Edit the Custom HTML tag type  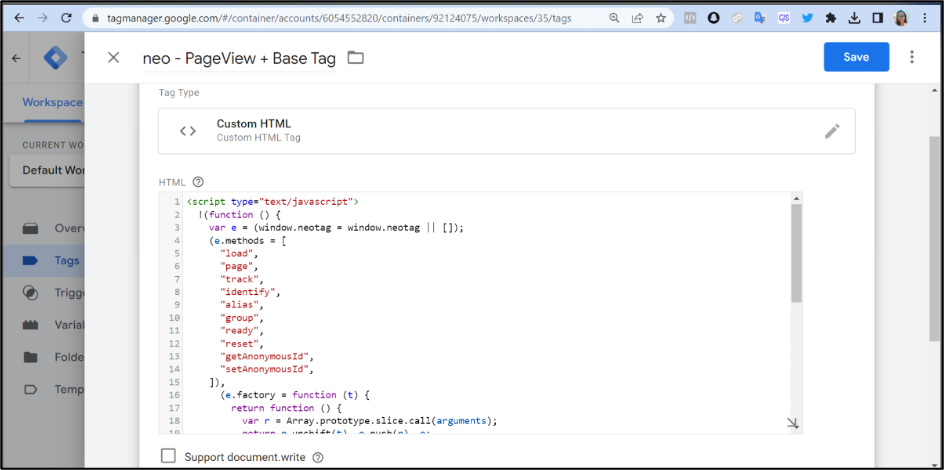[x=832, y=131]
